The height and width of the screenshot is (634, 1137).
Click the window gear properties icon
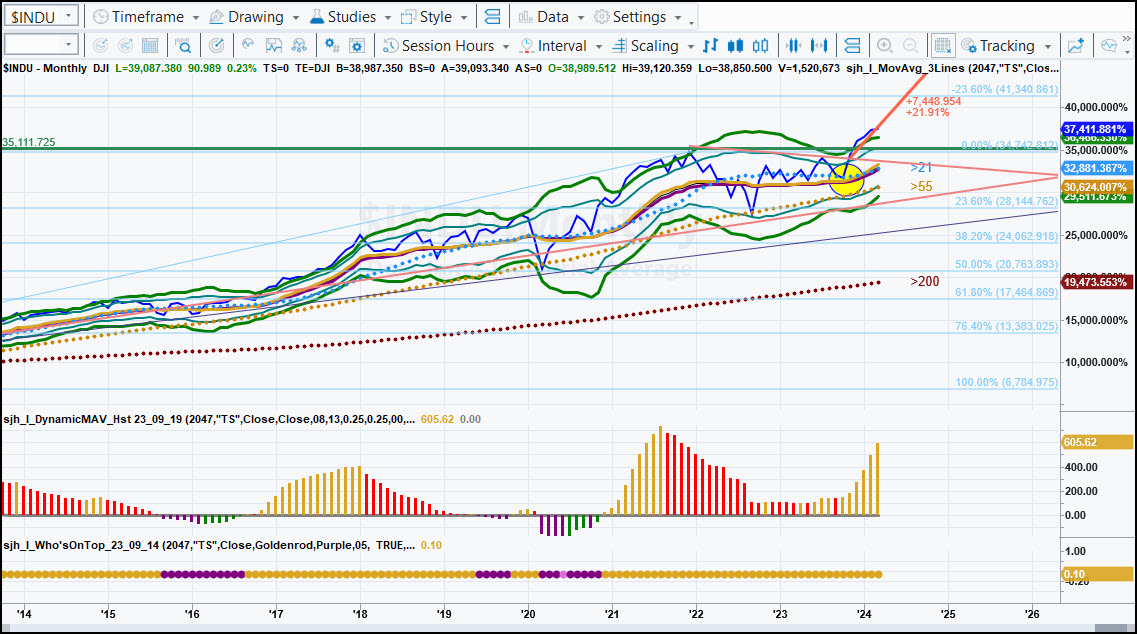click(357, 46)
